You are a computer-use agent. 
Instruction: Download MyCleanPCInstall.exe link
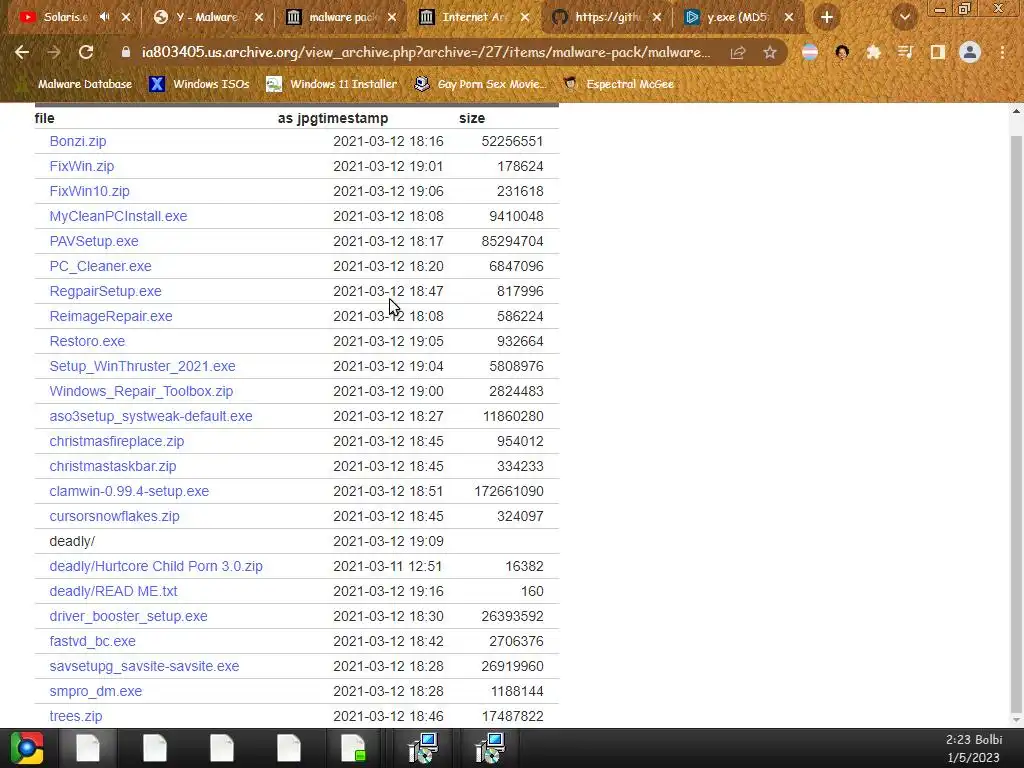118,216
